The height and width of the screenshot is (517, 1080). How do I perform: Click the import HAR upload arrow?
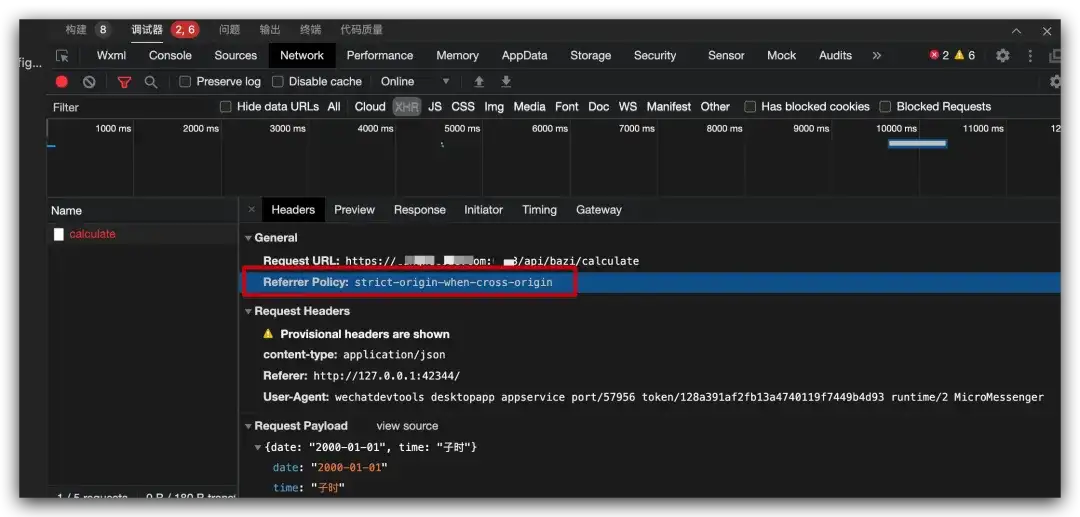pos(479,82)
